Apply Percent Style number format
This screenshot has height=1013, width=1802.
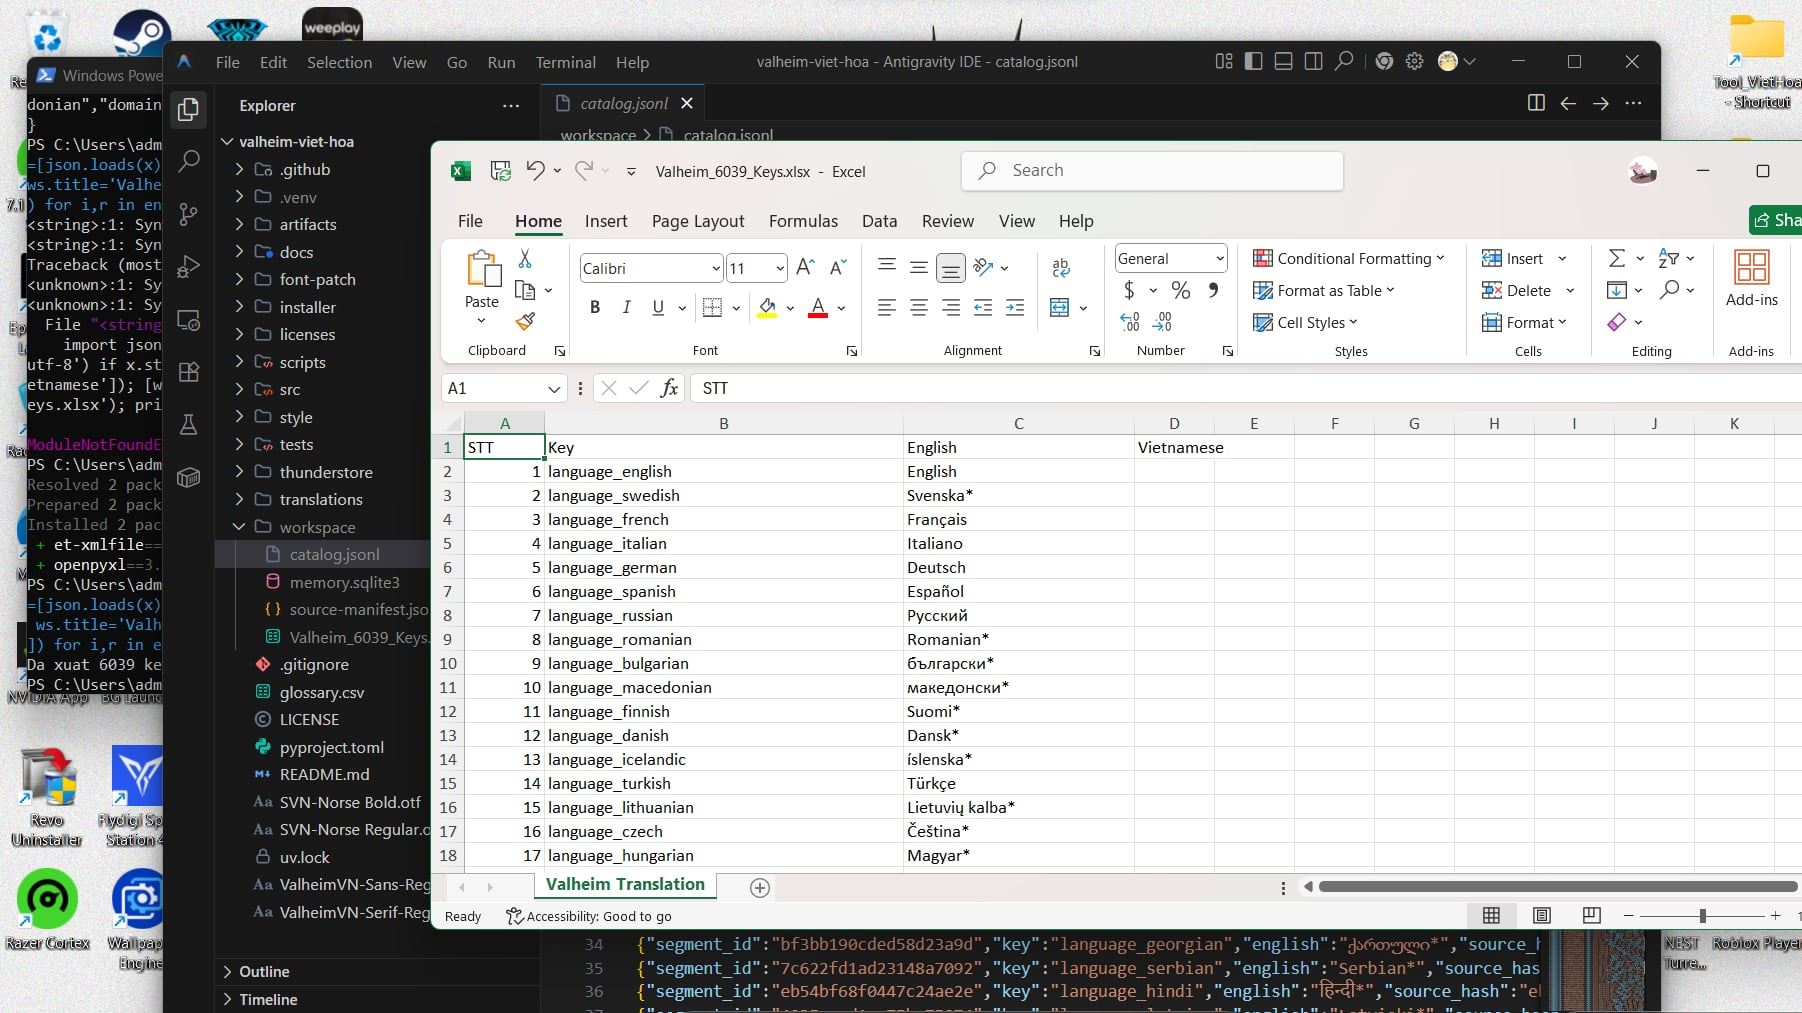[x=1181, y=290]
